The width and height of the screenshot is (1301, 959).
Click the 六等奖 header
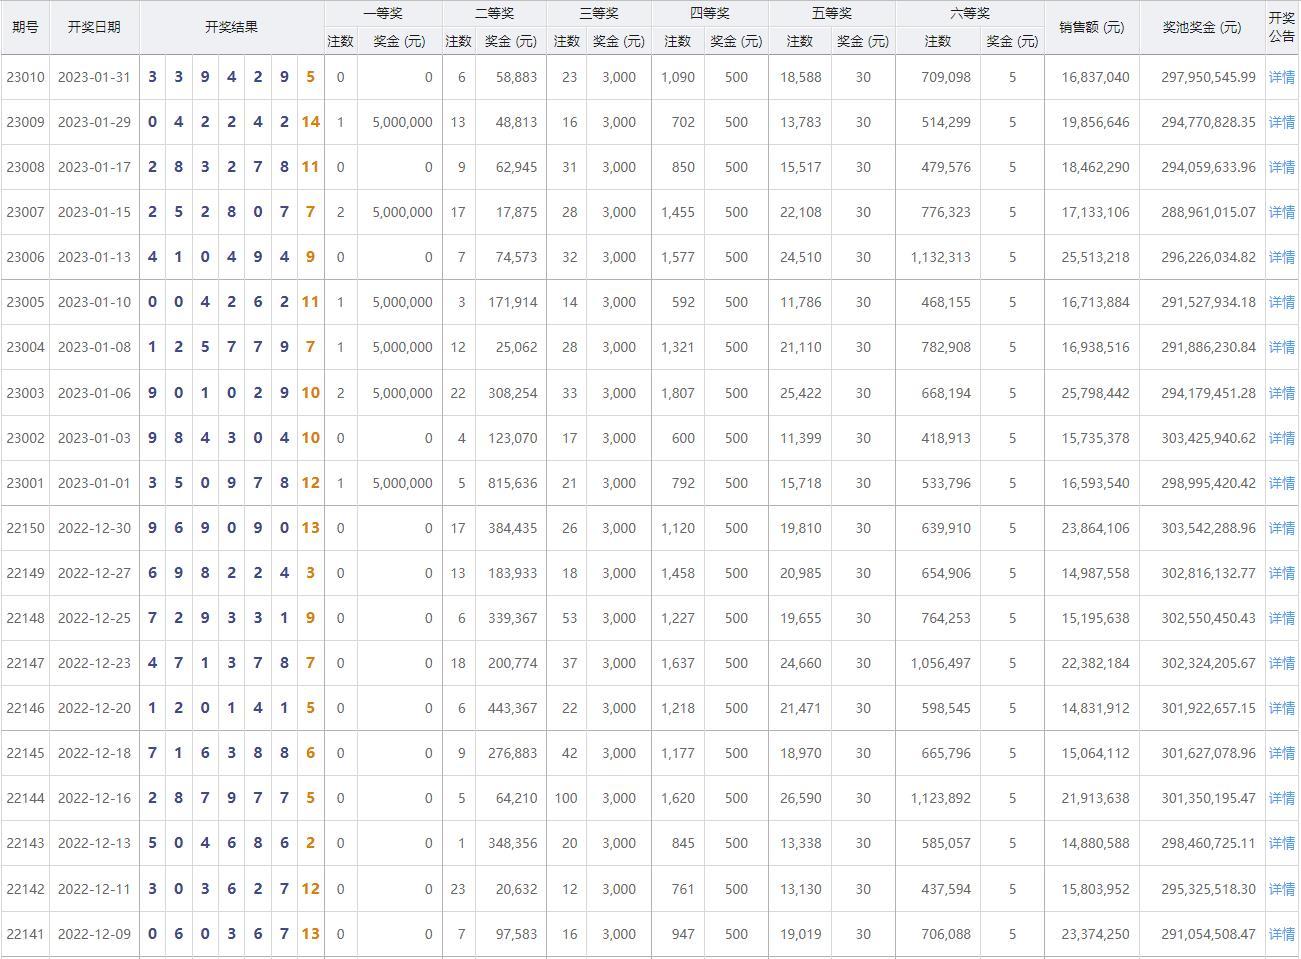pos(969,13)
